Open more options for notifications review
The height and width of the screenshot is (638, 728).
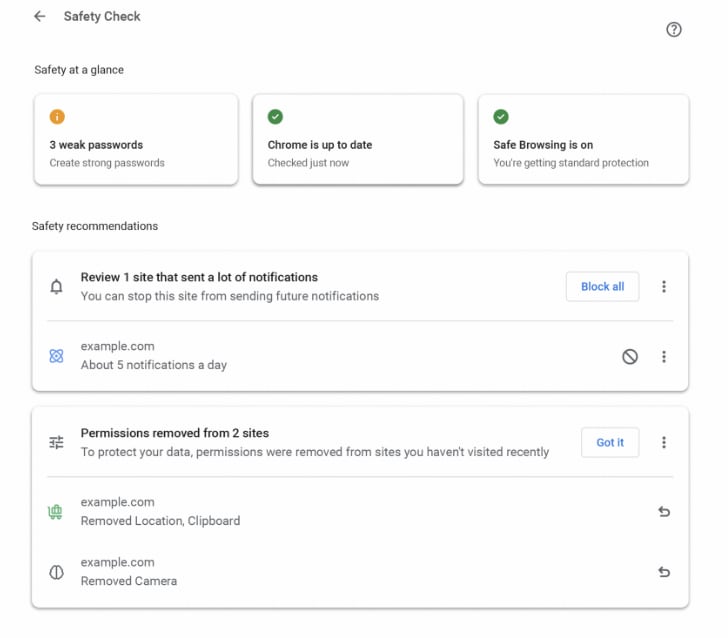tap(664, 287)
